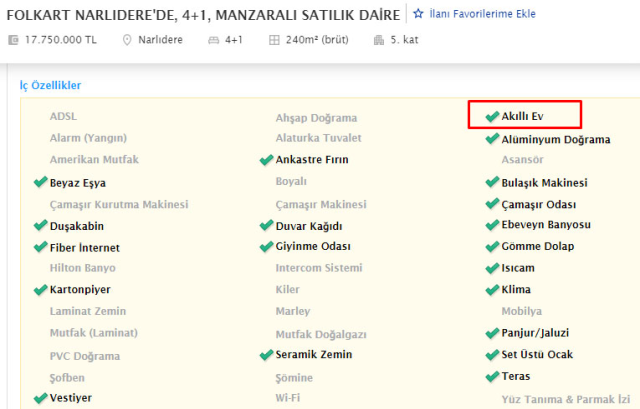Select the Fiber İnternet feature
The image size is (640, 409).
click(84, 247)
